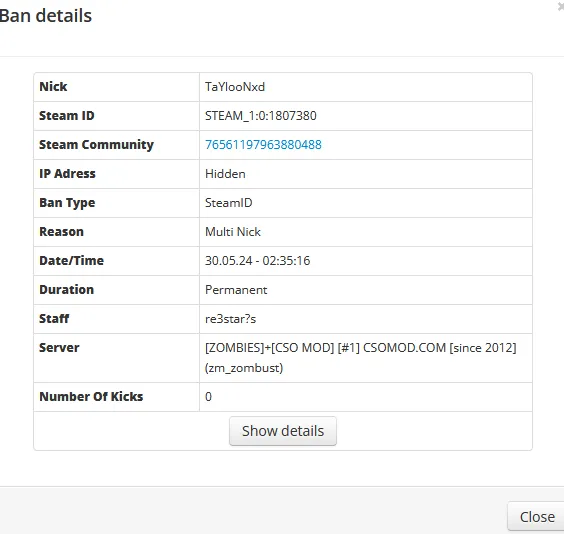Click the Server row label
The height and width of the screenshot is (534, 564).
(x=59, y=348)
